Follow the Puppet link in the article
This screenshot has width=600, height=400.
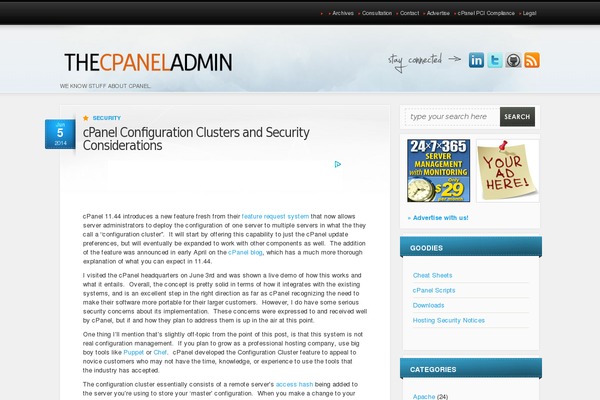tap(134, 352)
